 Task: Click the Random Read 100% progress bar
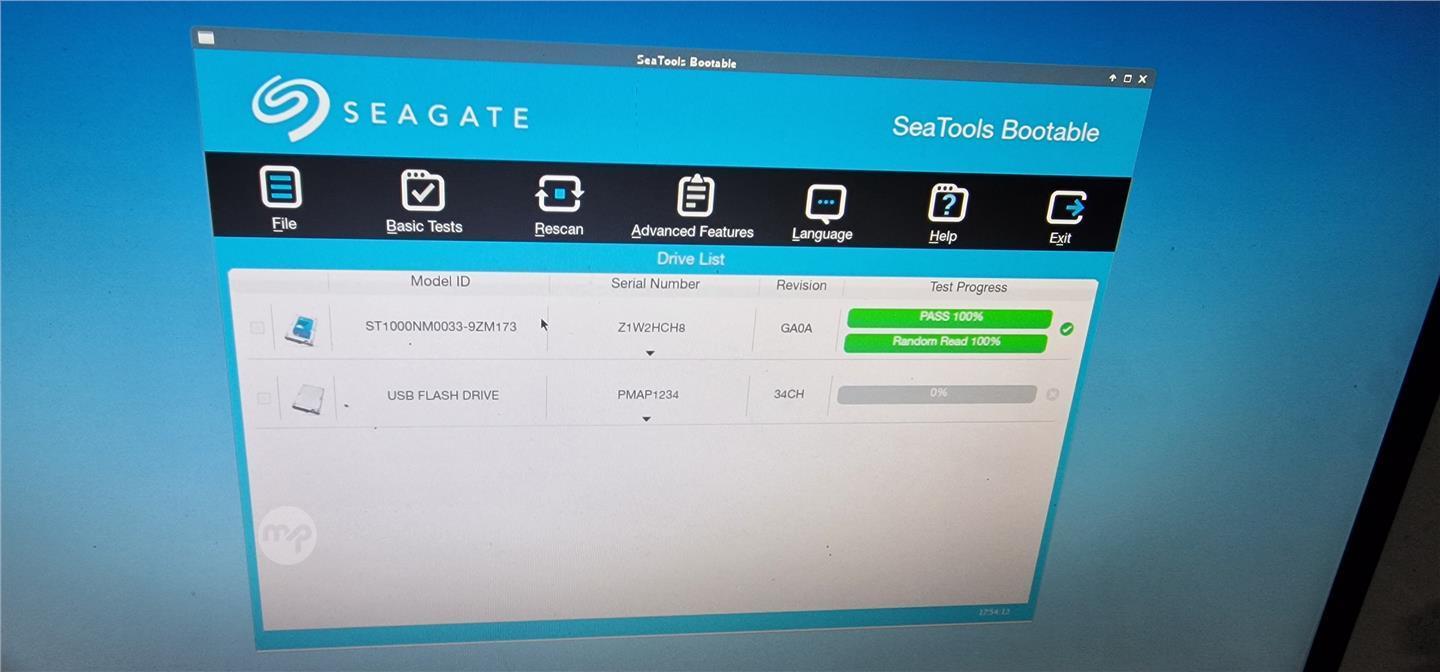tap(945, 342)
